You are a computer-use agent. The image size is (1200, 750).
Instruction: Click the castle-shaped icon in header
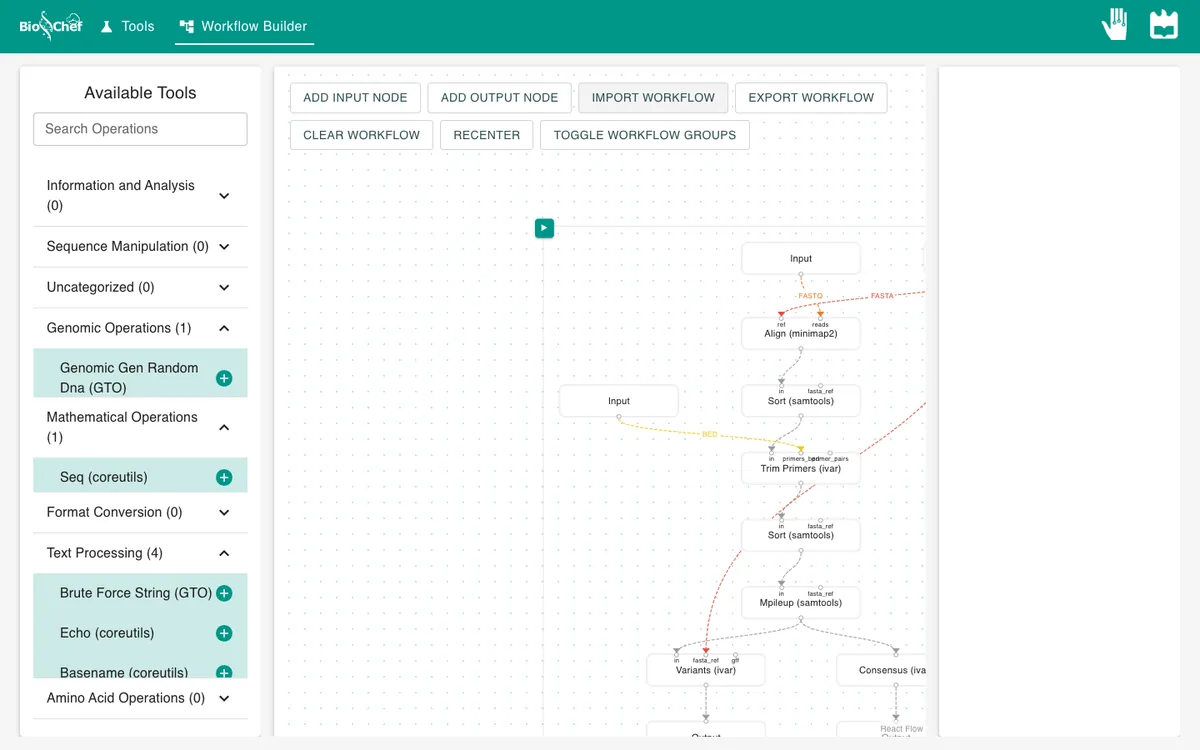[1164, 24]
